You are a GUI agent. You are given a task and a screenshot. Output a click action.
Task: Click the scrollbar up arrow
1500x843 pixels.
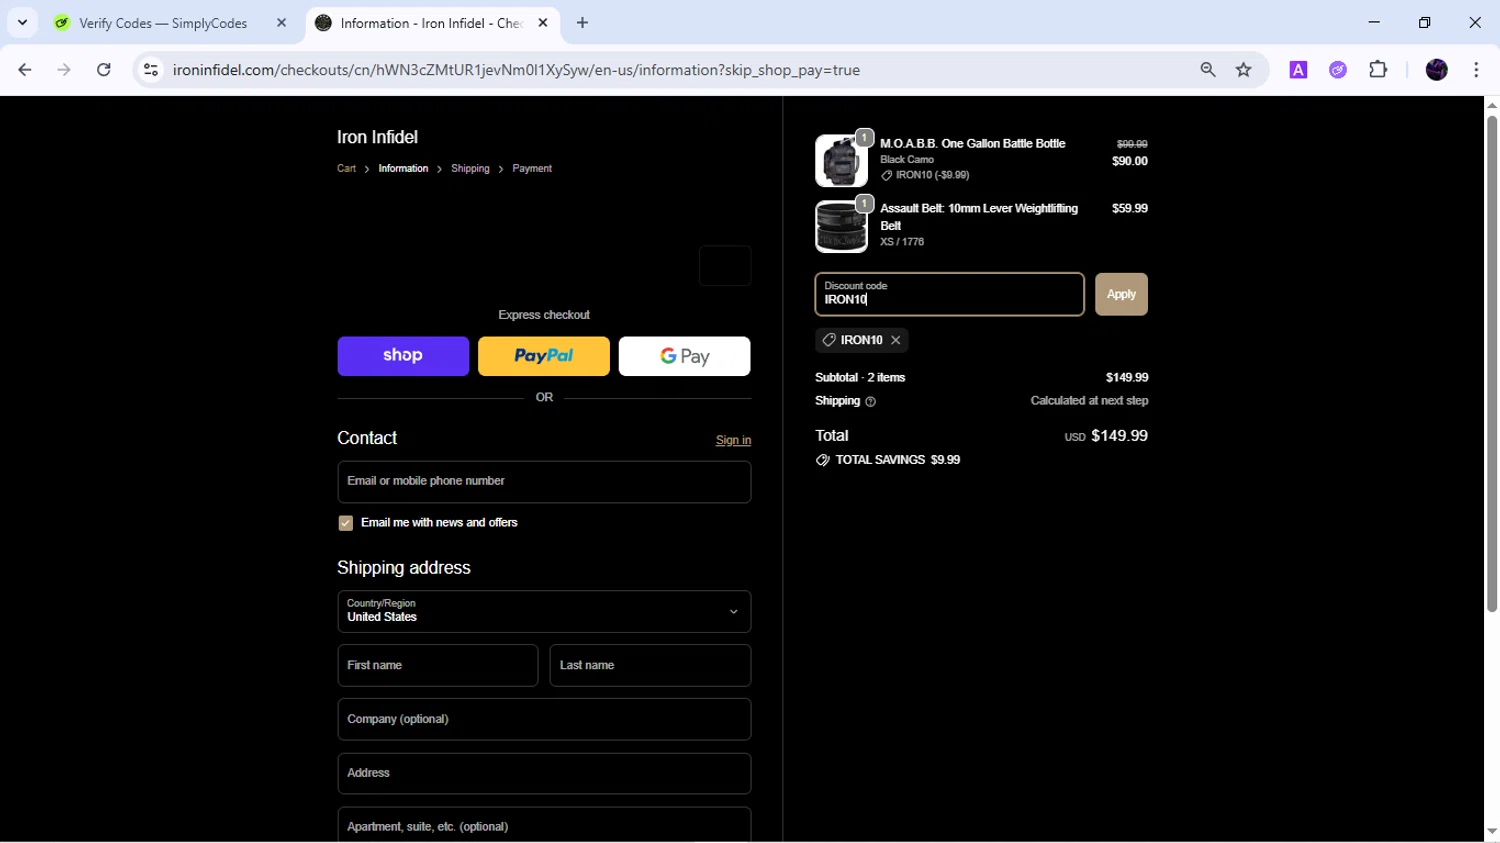[1492, 105]
